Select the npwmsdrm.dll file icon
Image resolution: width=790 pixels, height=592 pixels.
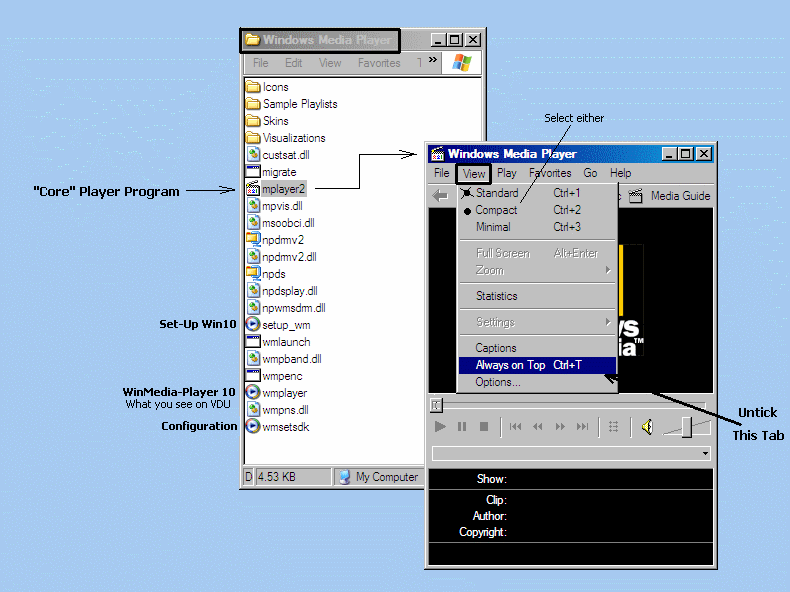click(253, 308)
